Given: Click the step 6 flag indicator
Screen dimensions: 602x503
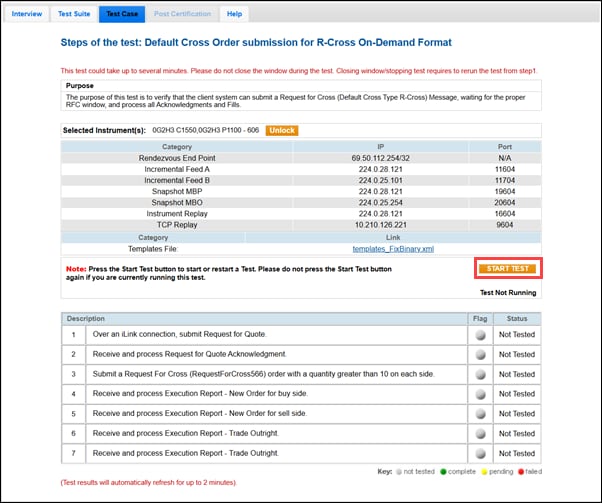Looking at the screenshot, I should pyautogui.click(x=480, y=433).
